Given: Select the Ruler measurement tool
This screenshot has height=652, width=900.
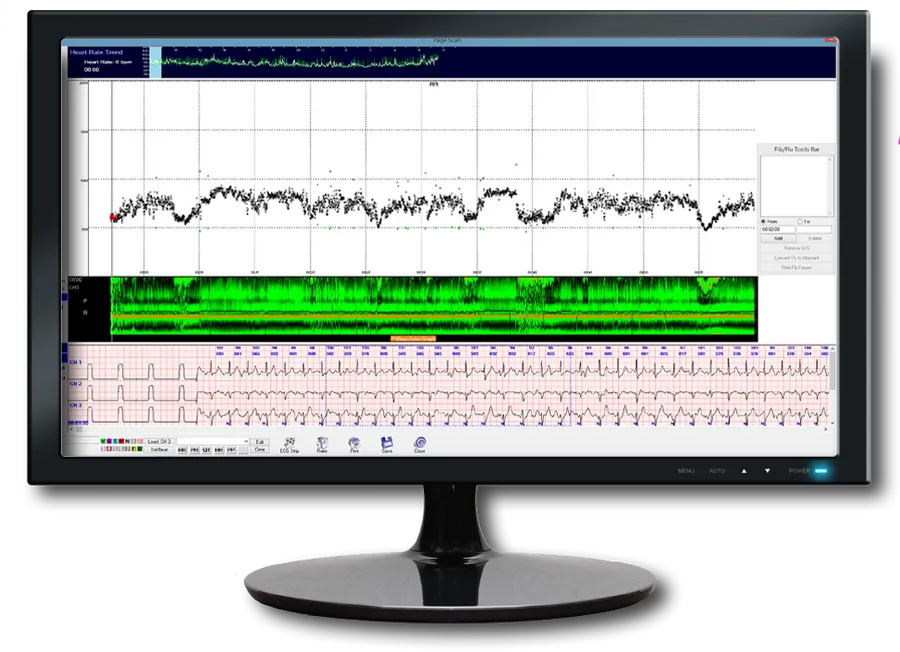Looking at the screenshot, I should point(322,445).
